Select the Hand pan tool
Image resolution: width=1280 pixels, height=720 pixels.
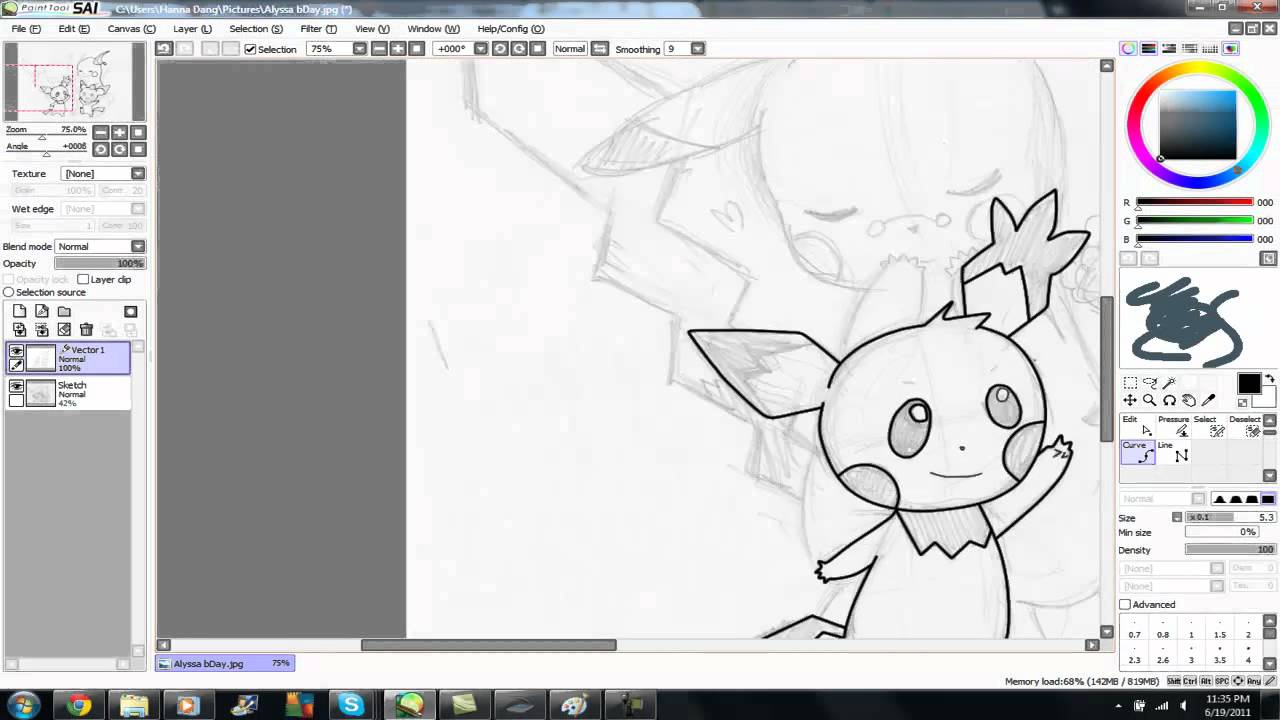click(1189, 401)
